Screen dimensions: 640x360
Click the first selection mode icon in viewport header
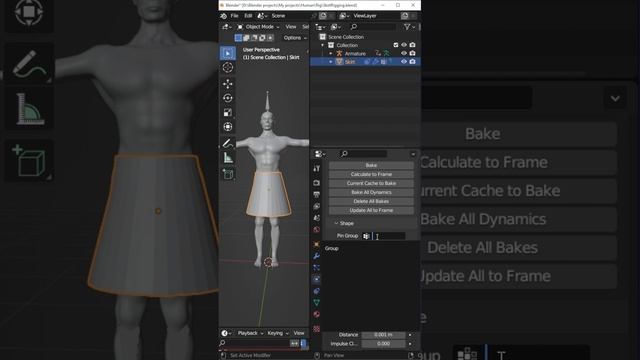[238, 38]
